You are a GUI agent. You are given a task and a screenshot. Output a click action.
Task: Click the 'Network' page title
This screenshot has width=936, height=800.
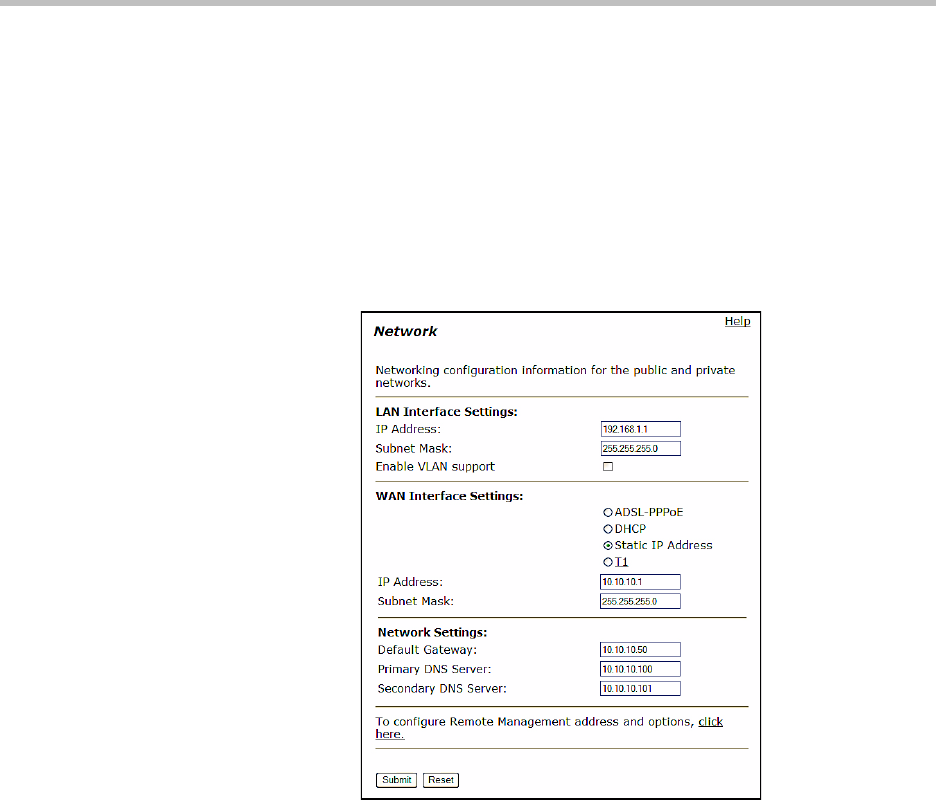click(x=405, y=331)
